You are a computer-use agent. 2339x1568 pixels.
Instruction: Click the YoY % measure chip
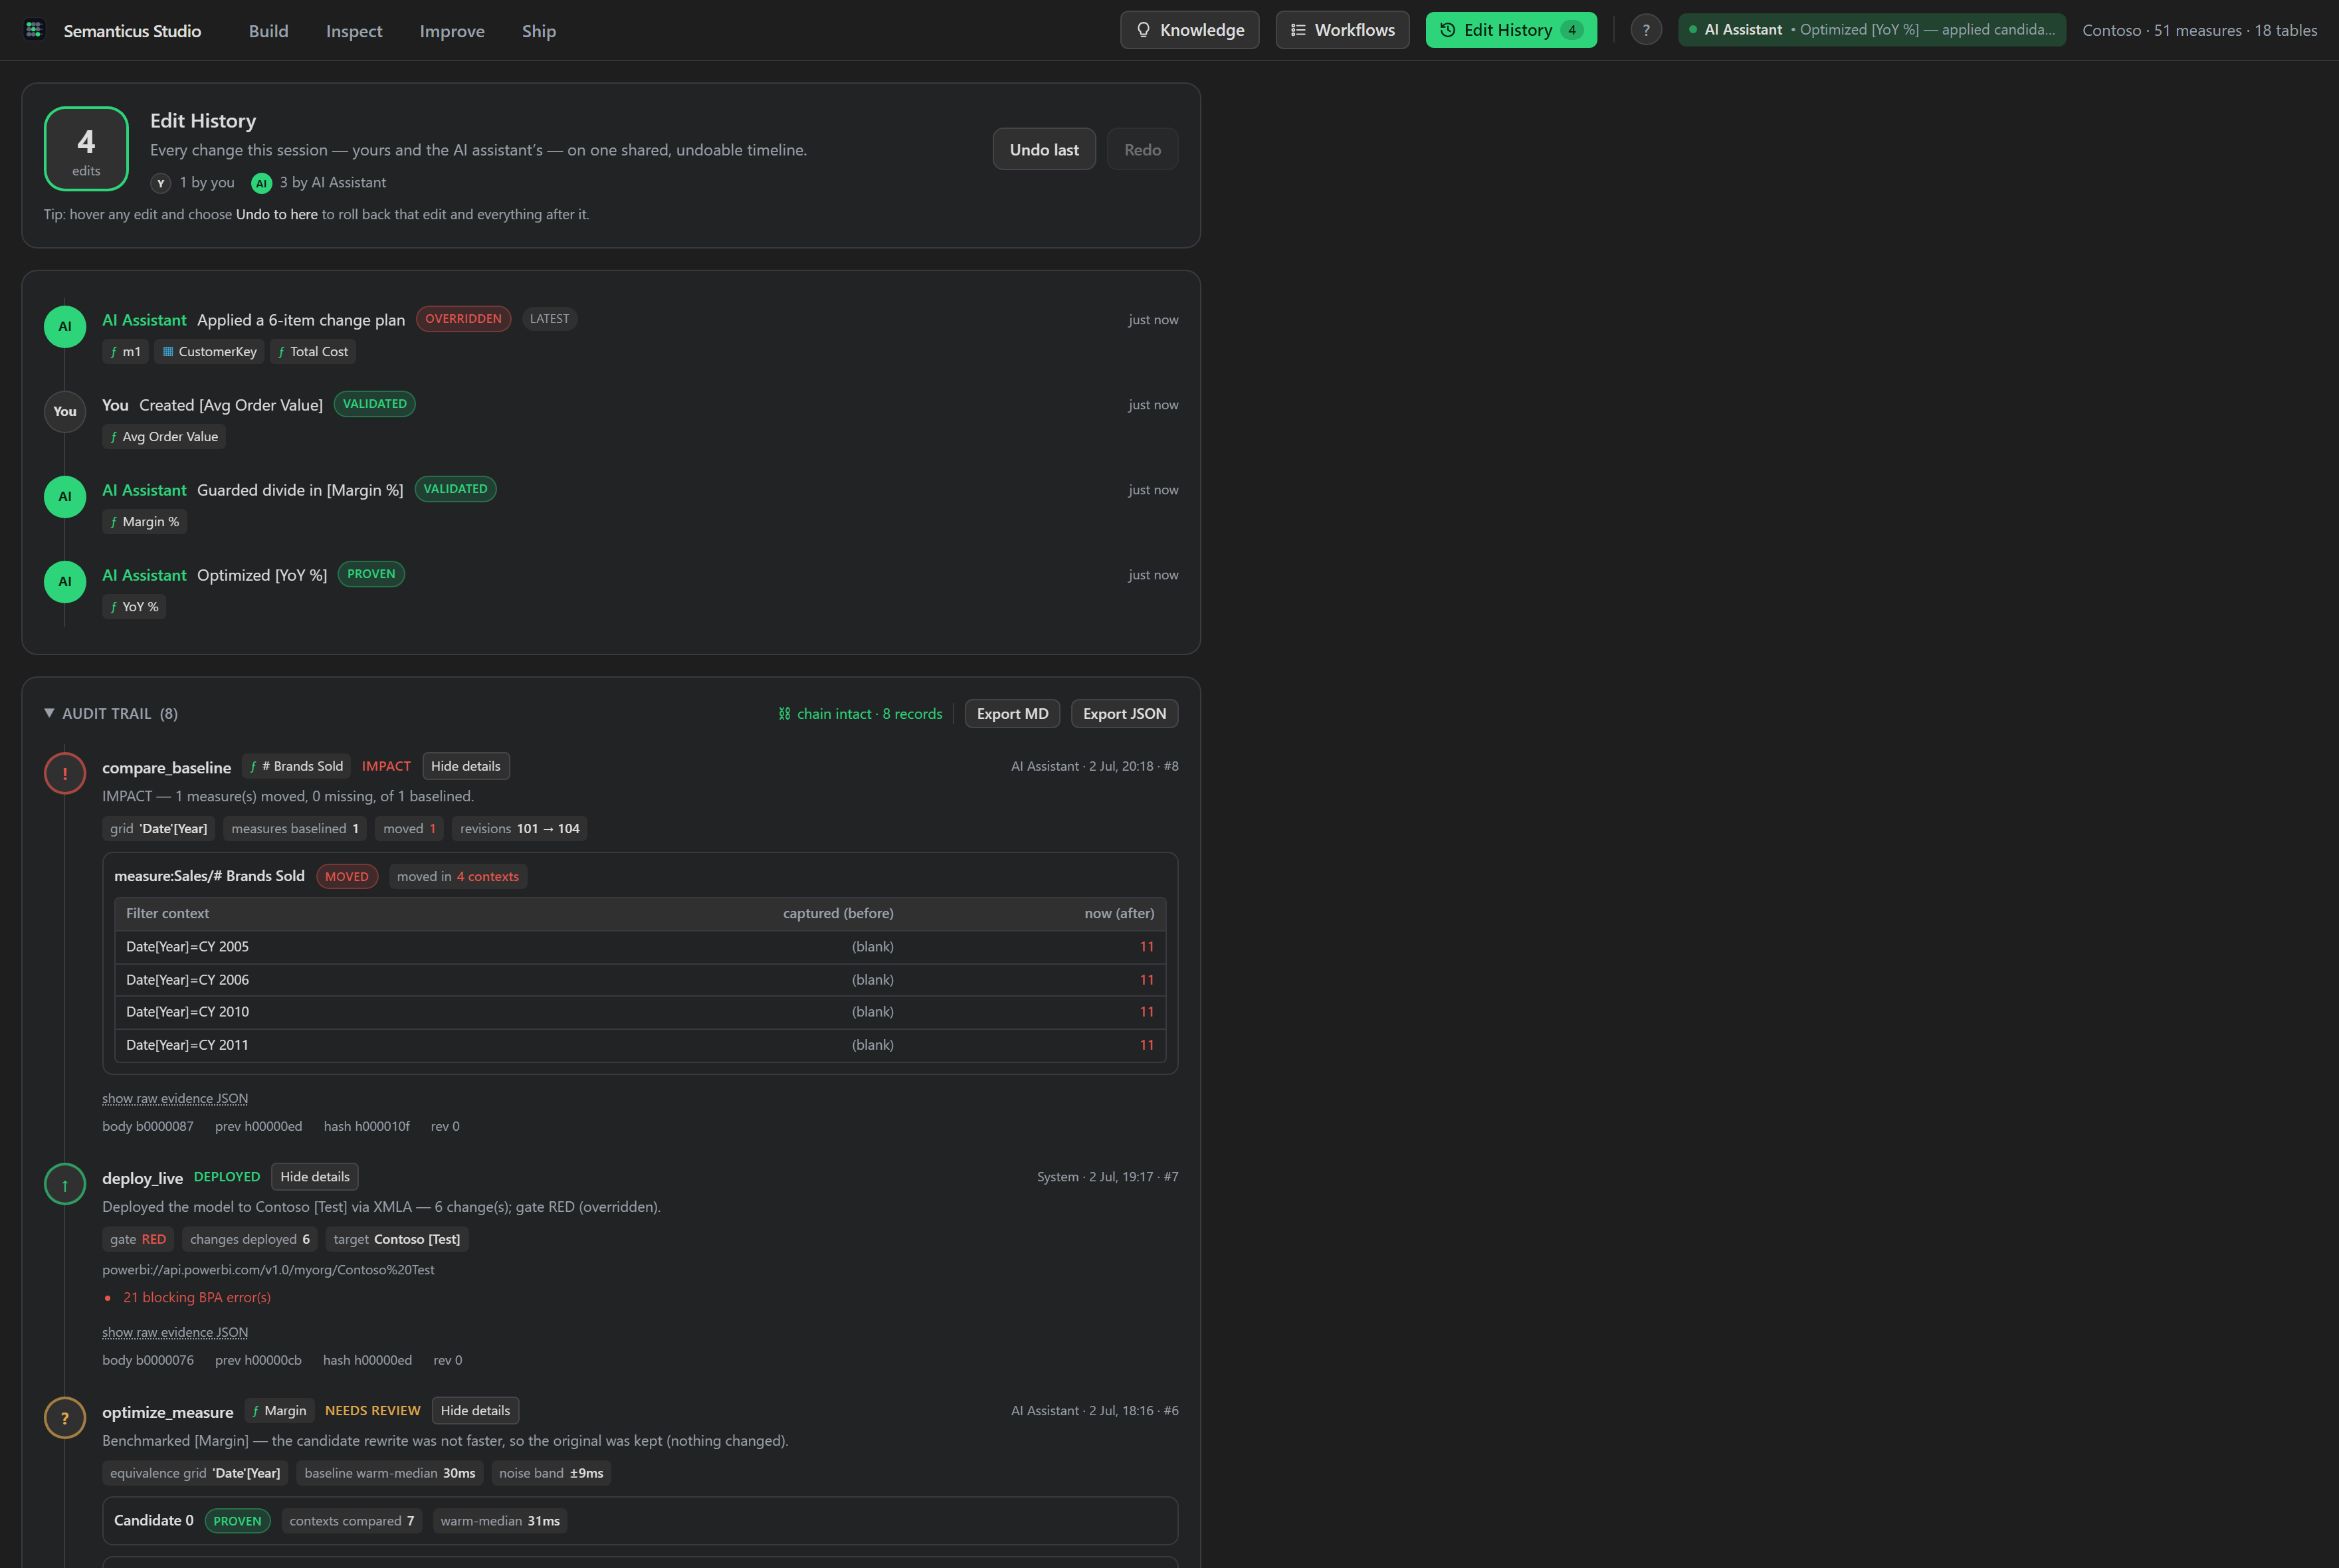point(134,607)
